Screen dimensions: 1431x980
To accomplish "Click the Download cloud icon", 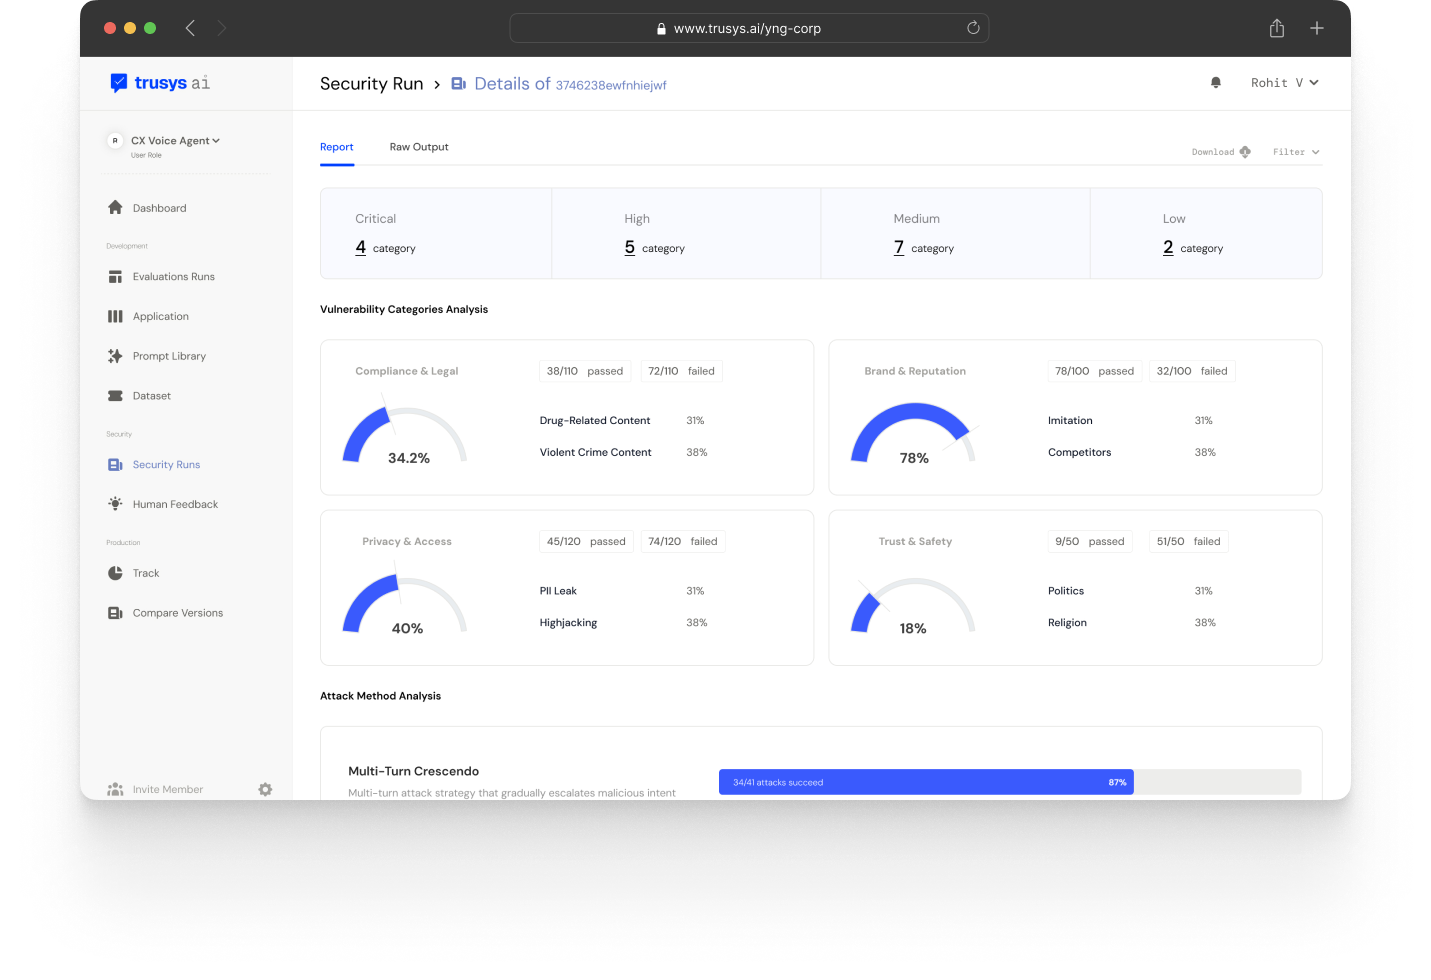I will 1245,152.
